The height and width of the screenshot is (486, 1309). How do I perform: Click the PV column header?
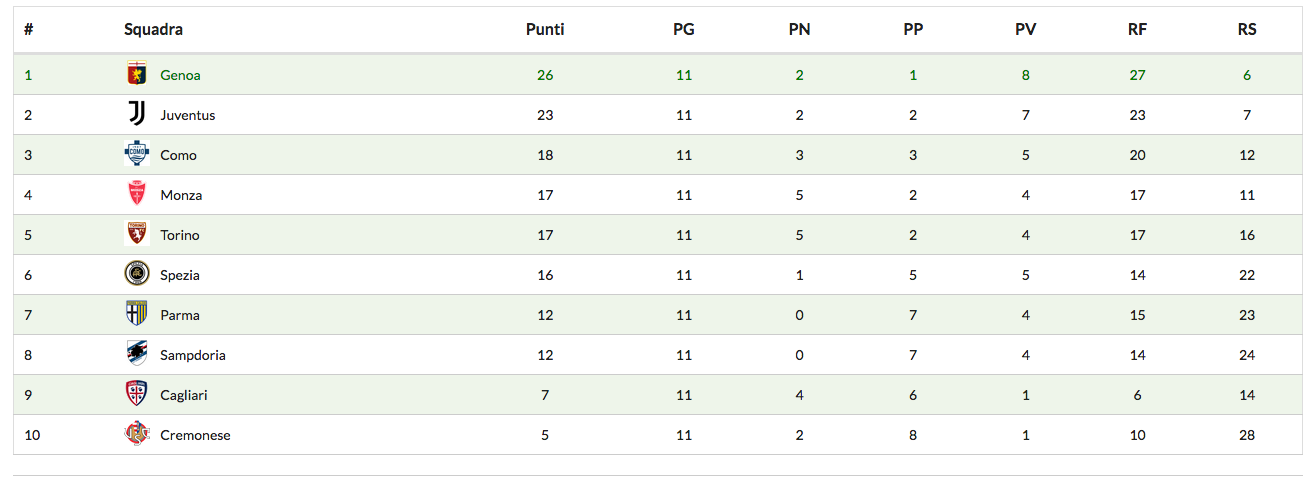pos(1025,29)
